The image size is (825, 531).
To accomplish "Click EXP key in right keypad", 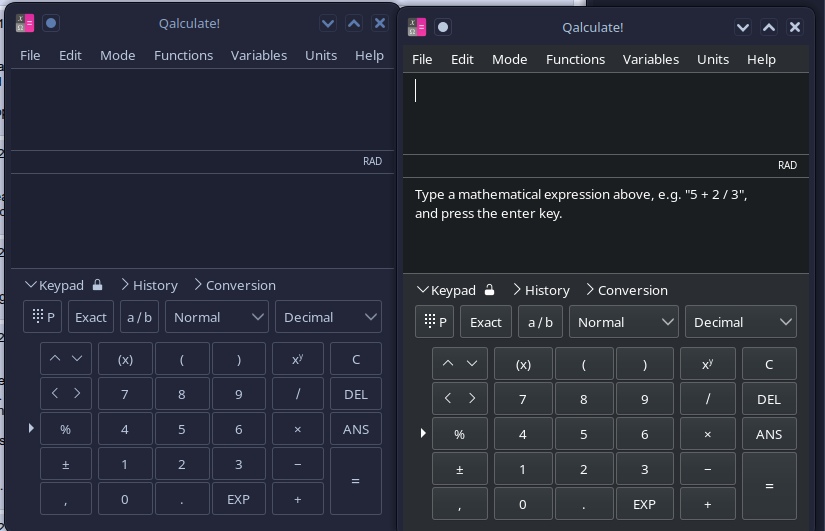I will [x=645, y=504].
